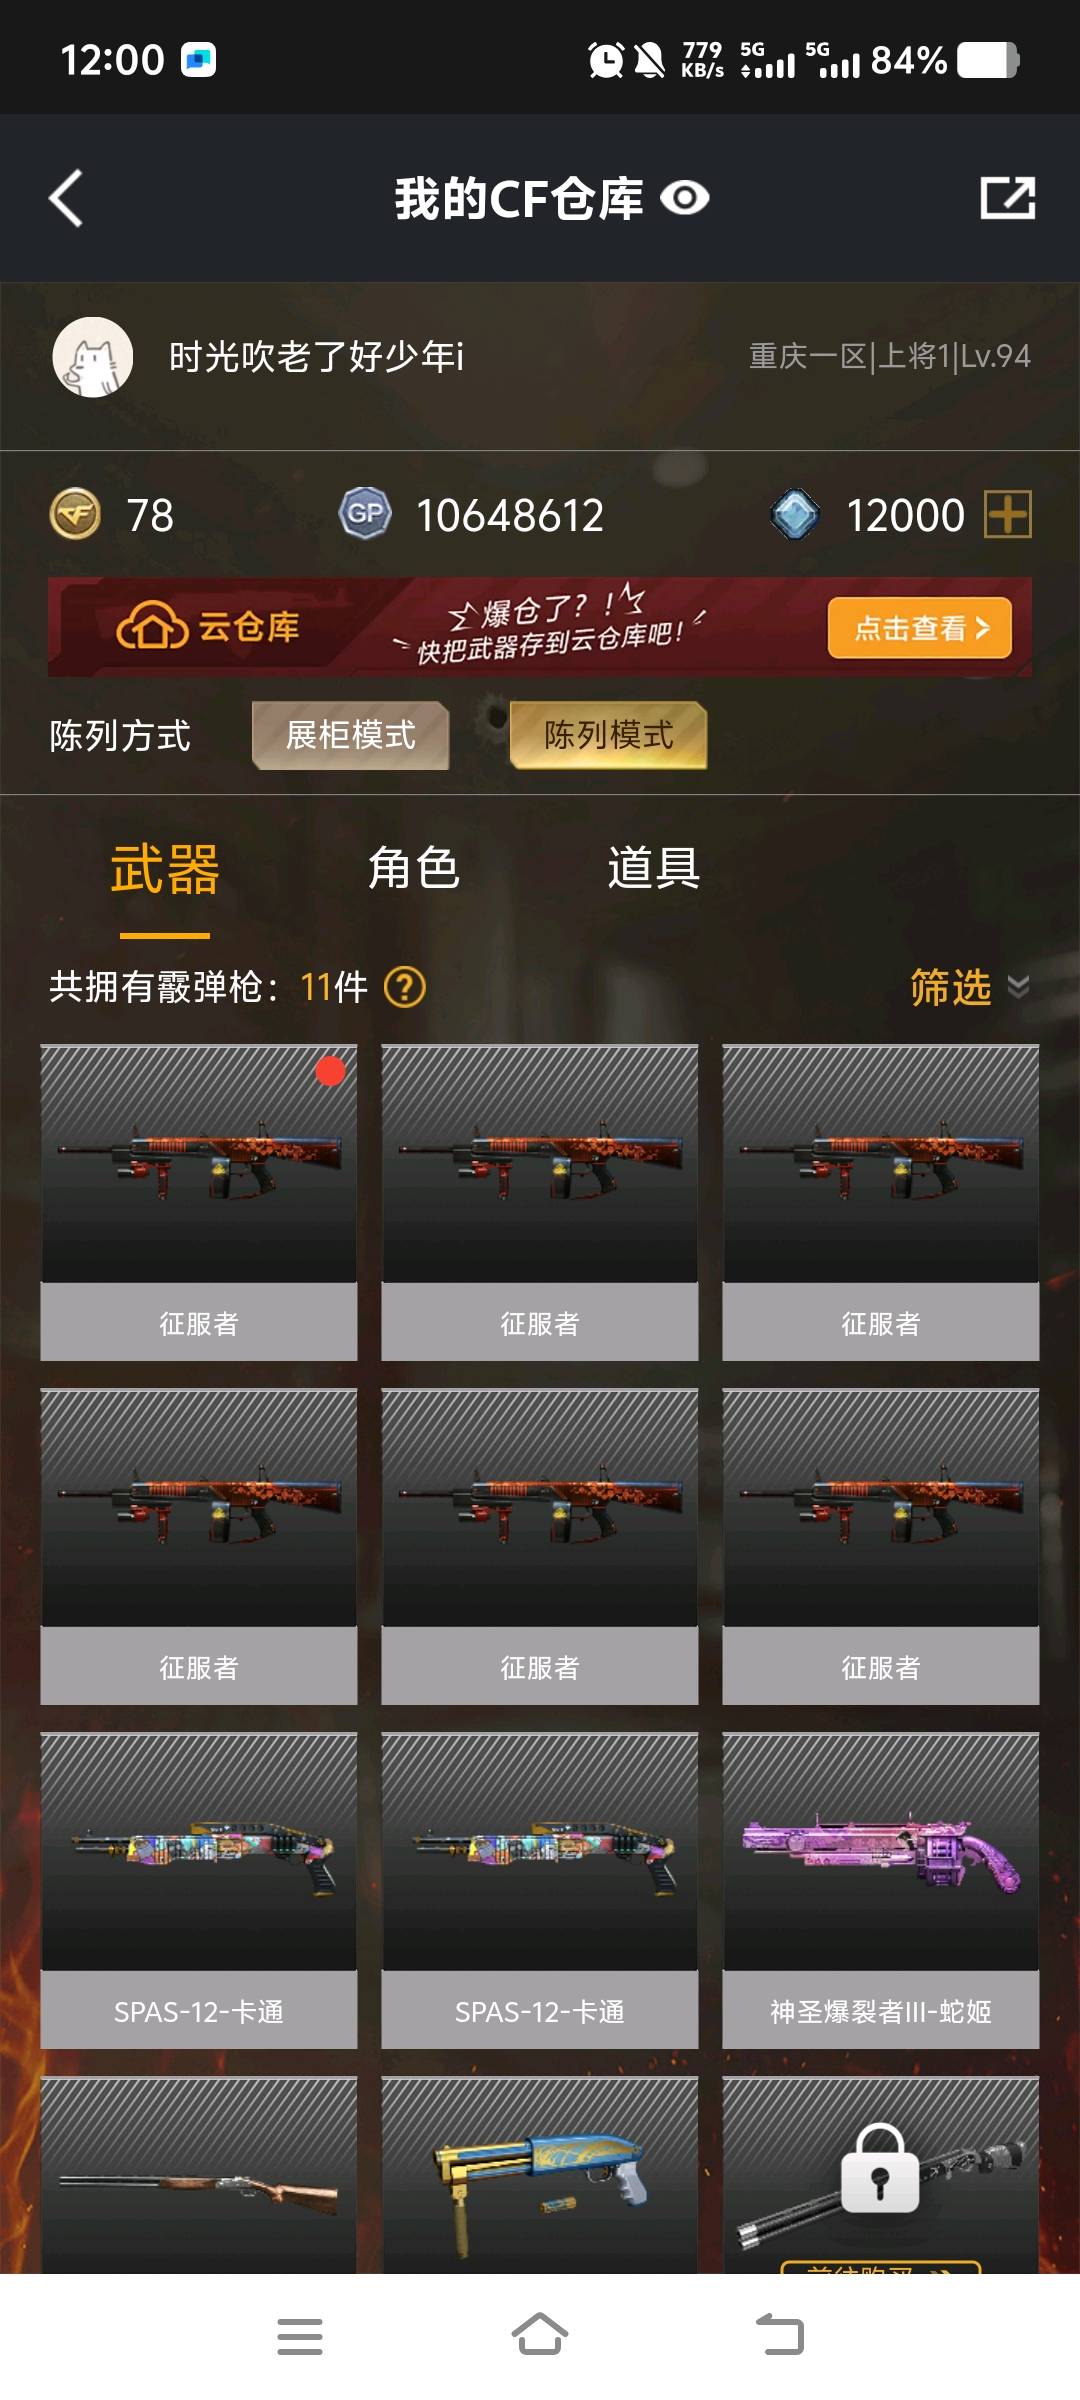
Task: Select 陈列模式 display mode
Action: click(x=608, y=735)
